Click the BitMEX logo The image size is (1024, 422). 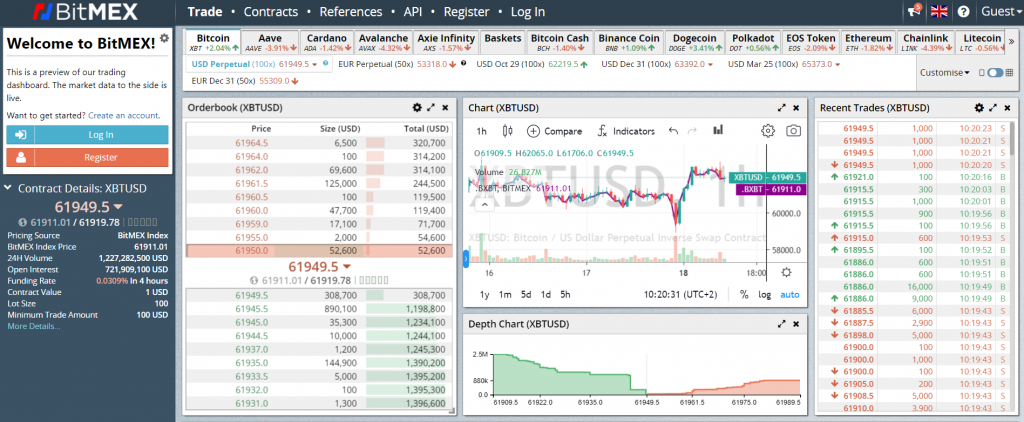pos(87,11)
